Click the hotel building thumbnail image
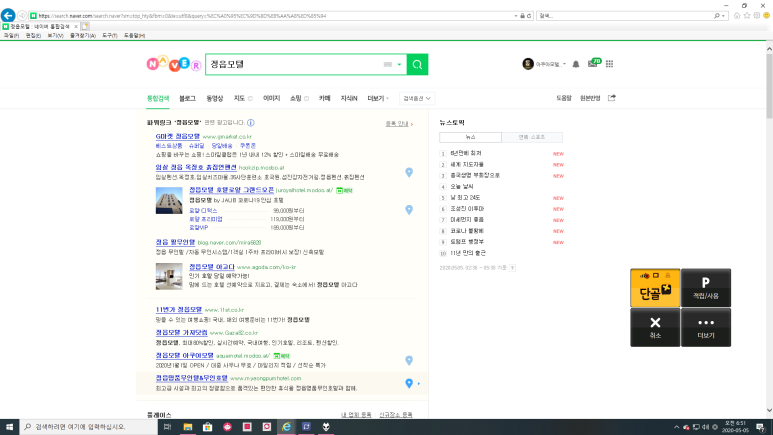773x435 pixels. pyautogui.click(x=169, y=201)
